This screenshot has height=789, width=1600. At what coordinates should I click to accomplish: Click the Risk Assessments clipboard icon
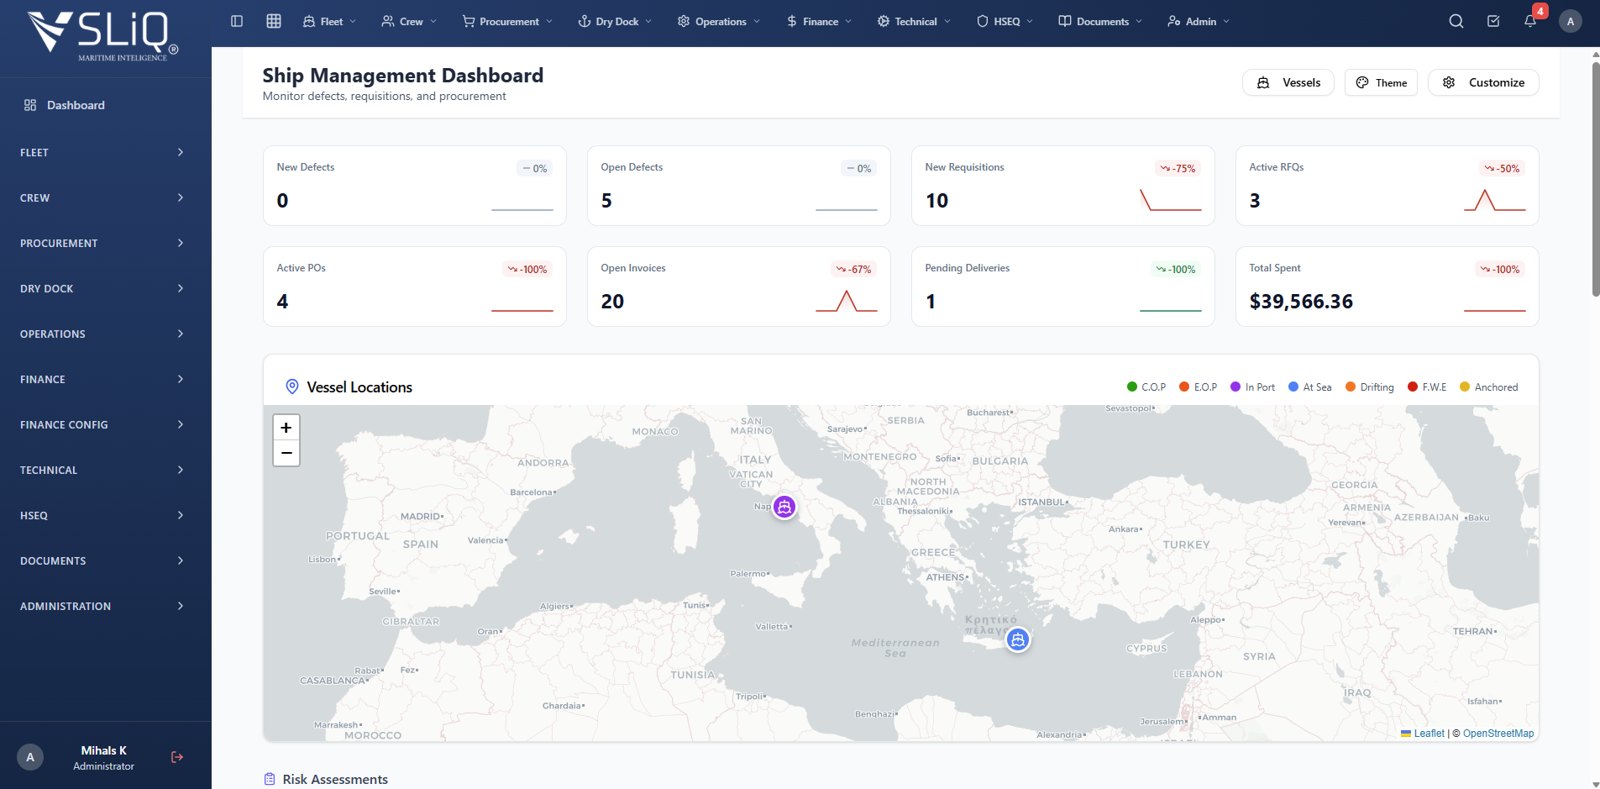pyautogui.click(x=269, y=779)
